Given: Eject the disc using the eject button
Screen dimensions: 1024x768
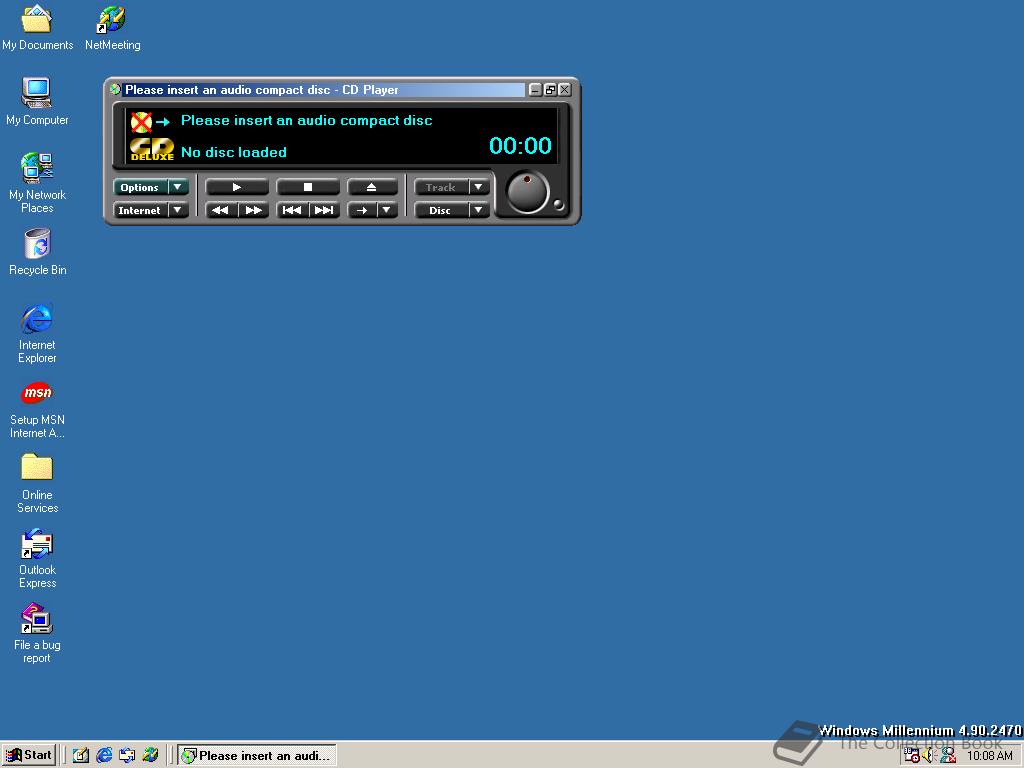Looking at the screenshot, I should pyautogui.click(x=372, y=187).
